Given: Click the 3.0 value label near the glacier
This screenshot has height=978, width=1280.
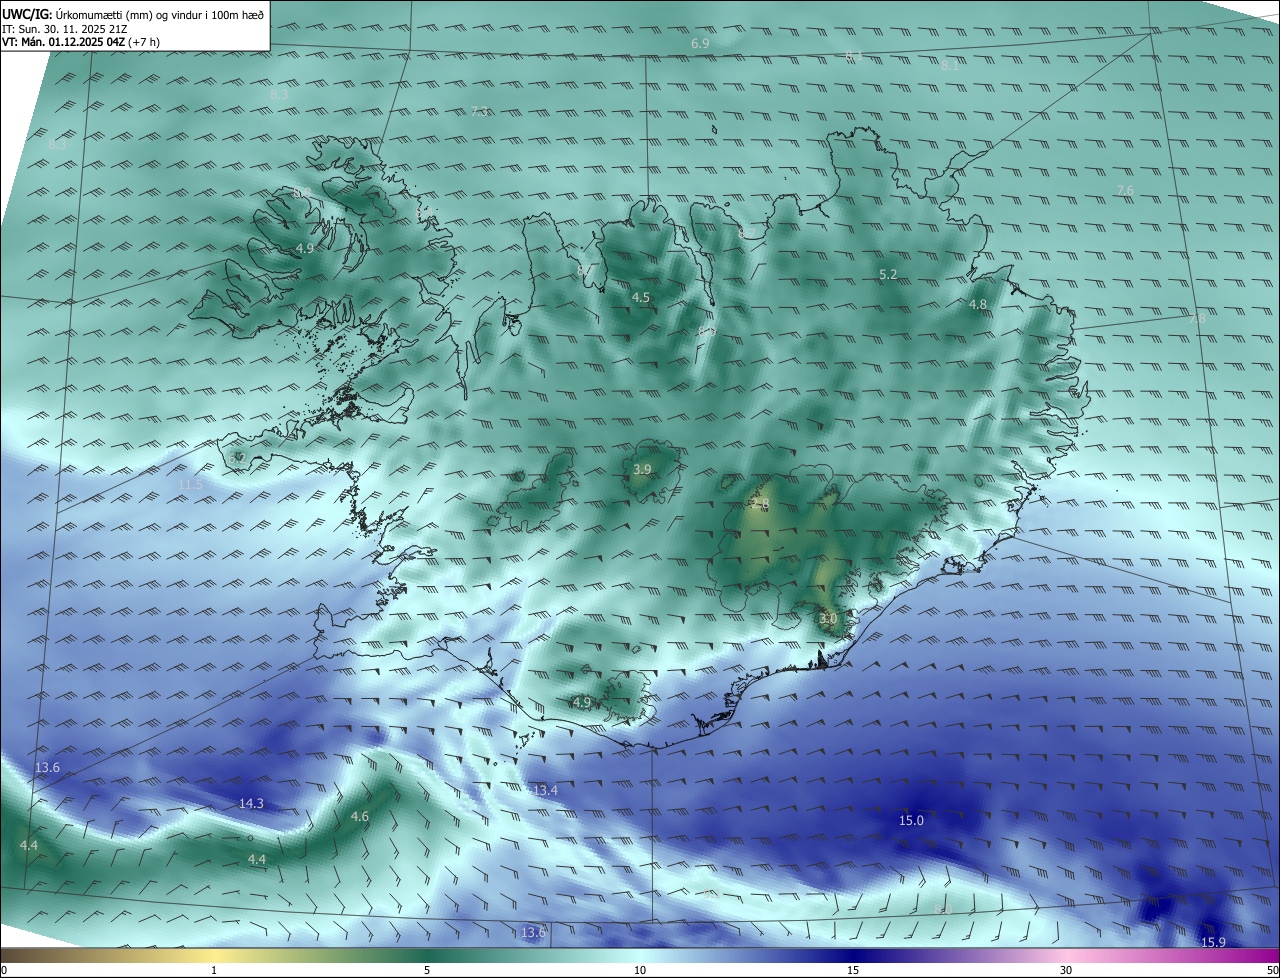Looking at the screenshot, I should coord(828,620).
